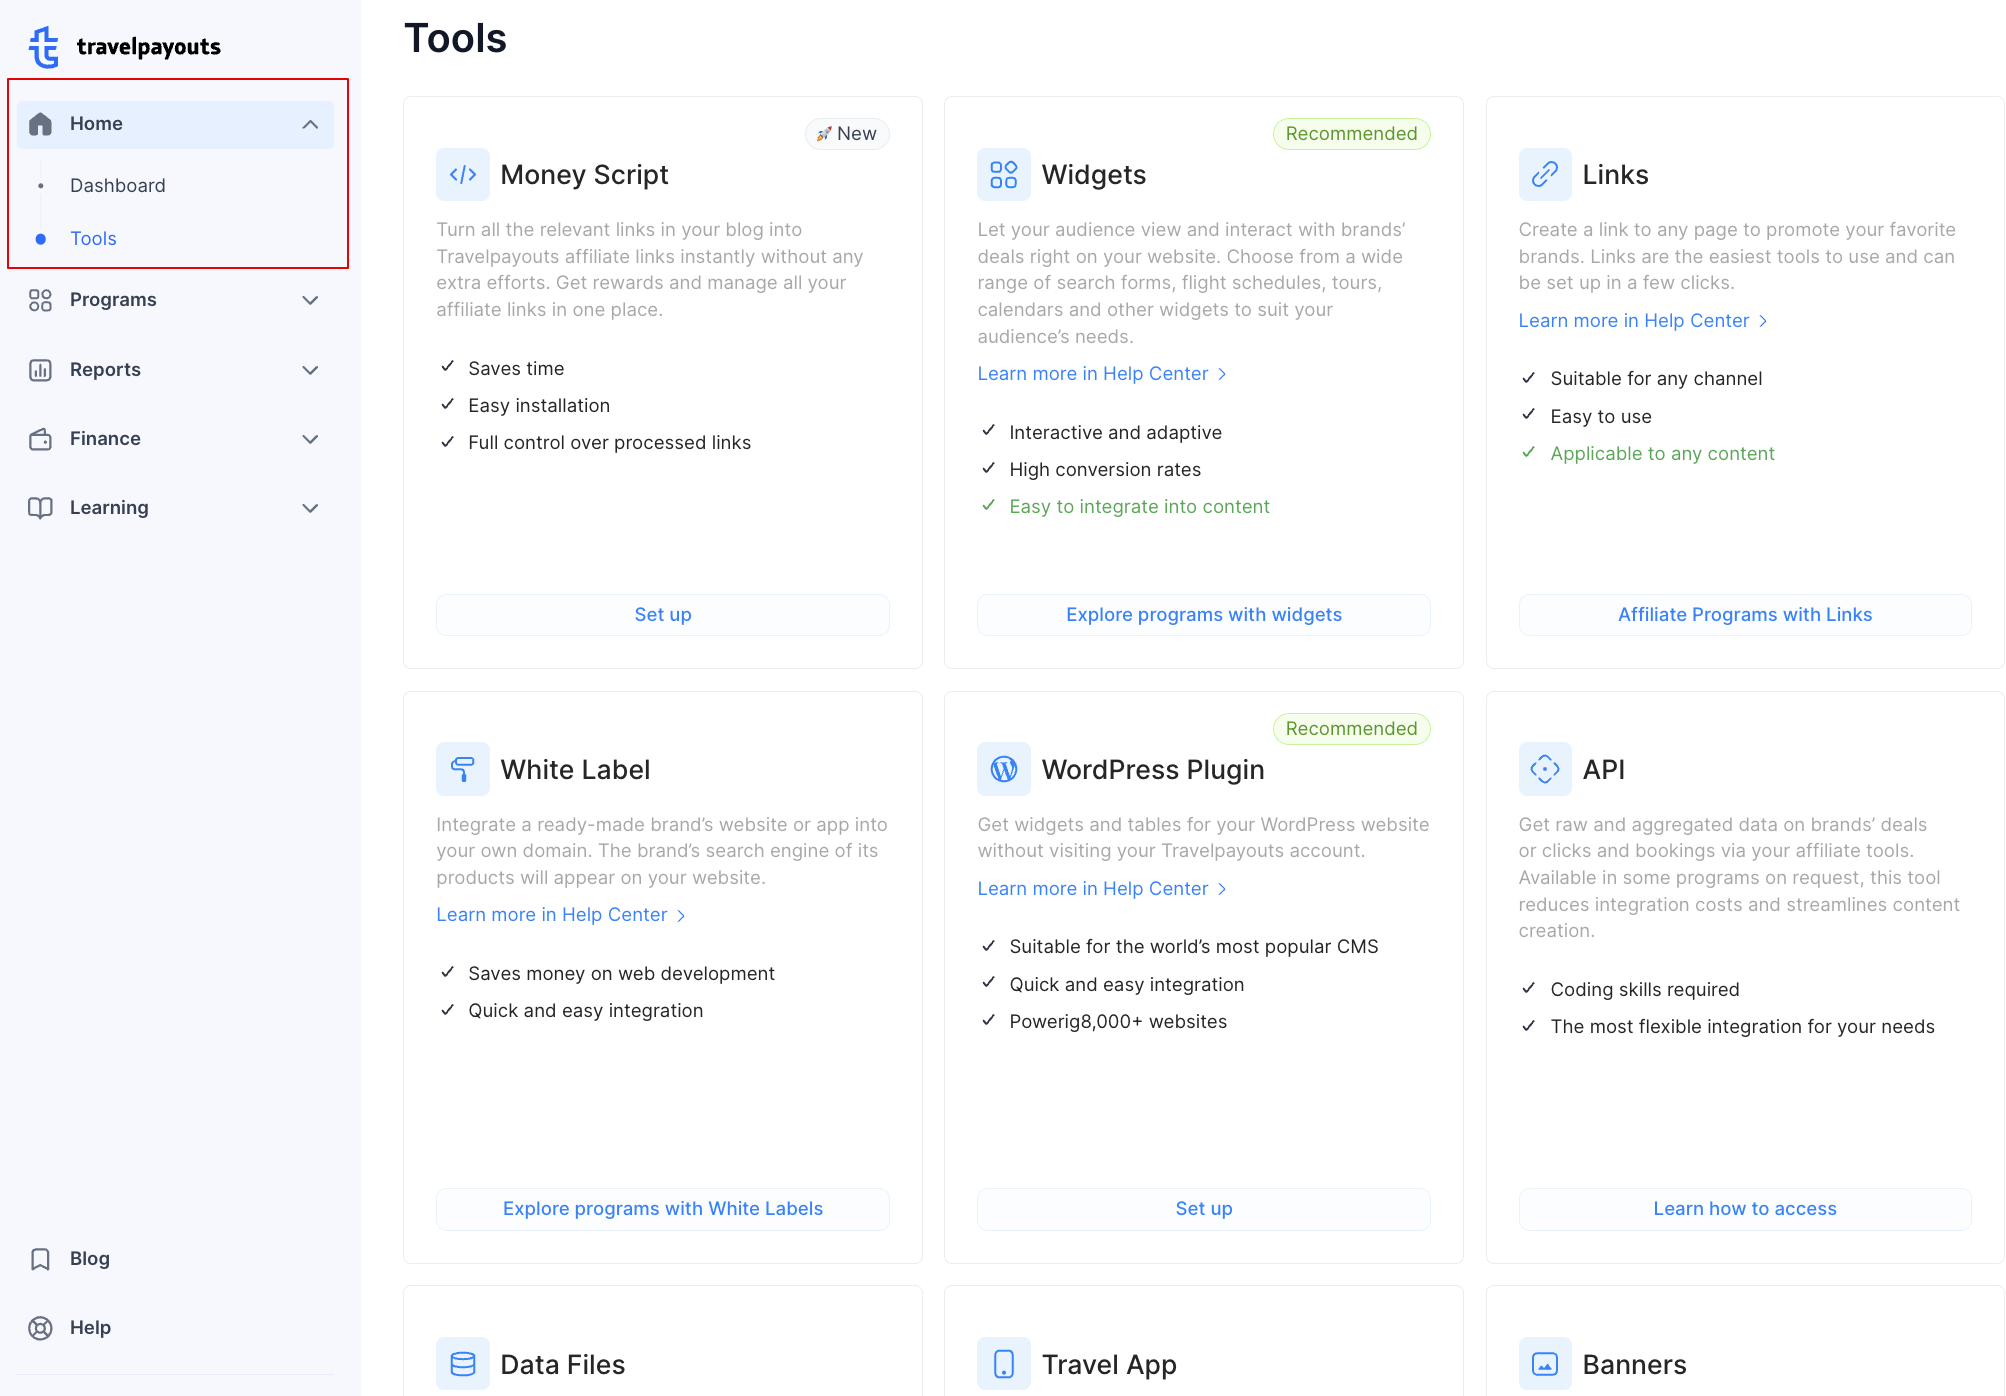
Task: Click the Reports chart icon
Action: click(40, 370)
